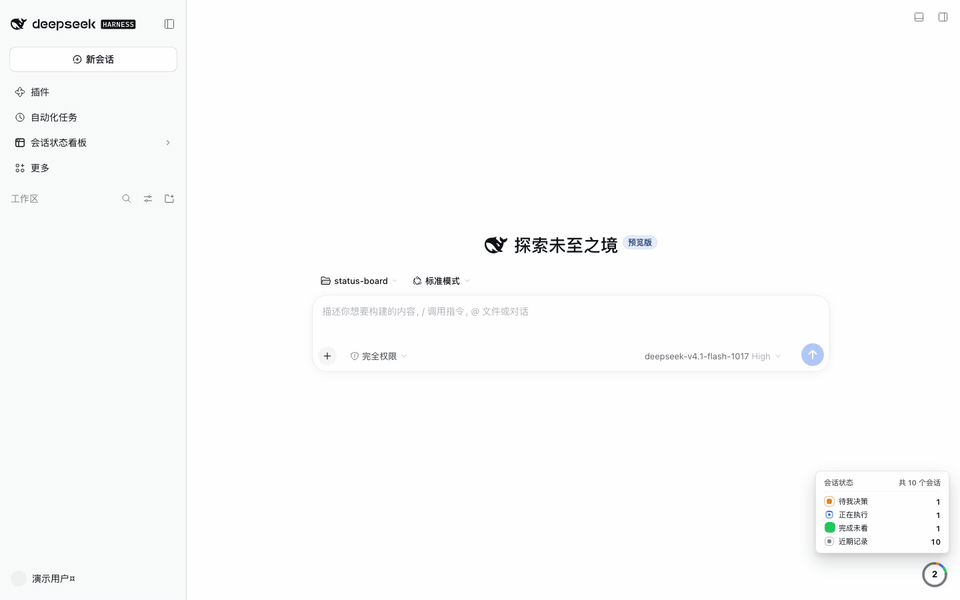Open workspace filter settings icon
The width and height of the screenshot is (960, 600).
(148, 198)
